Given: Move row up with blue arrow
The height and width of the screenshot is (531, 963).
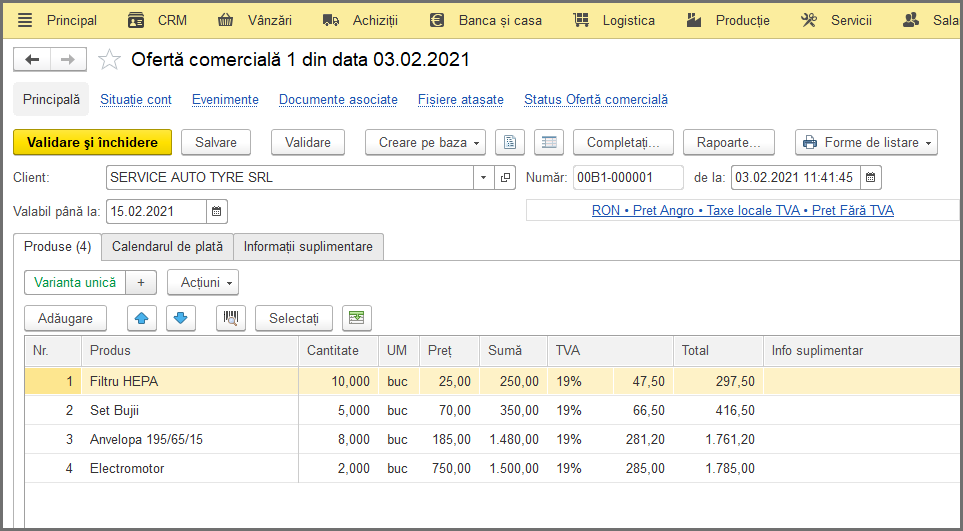Looking at the screenshot, I should [x=142, y=318].
